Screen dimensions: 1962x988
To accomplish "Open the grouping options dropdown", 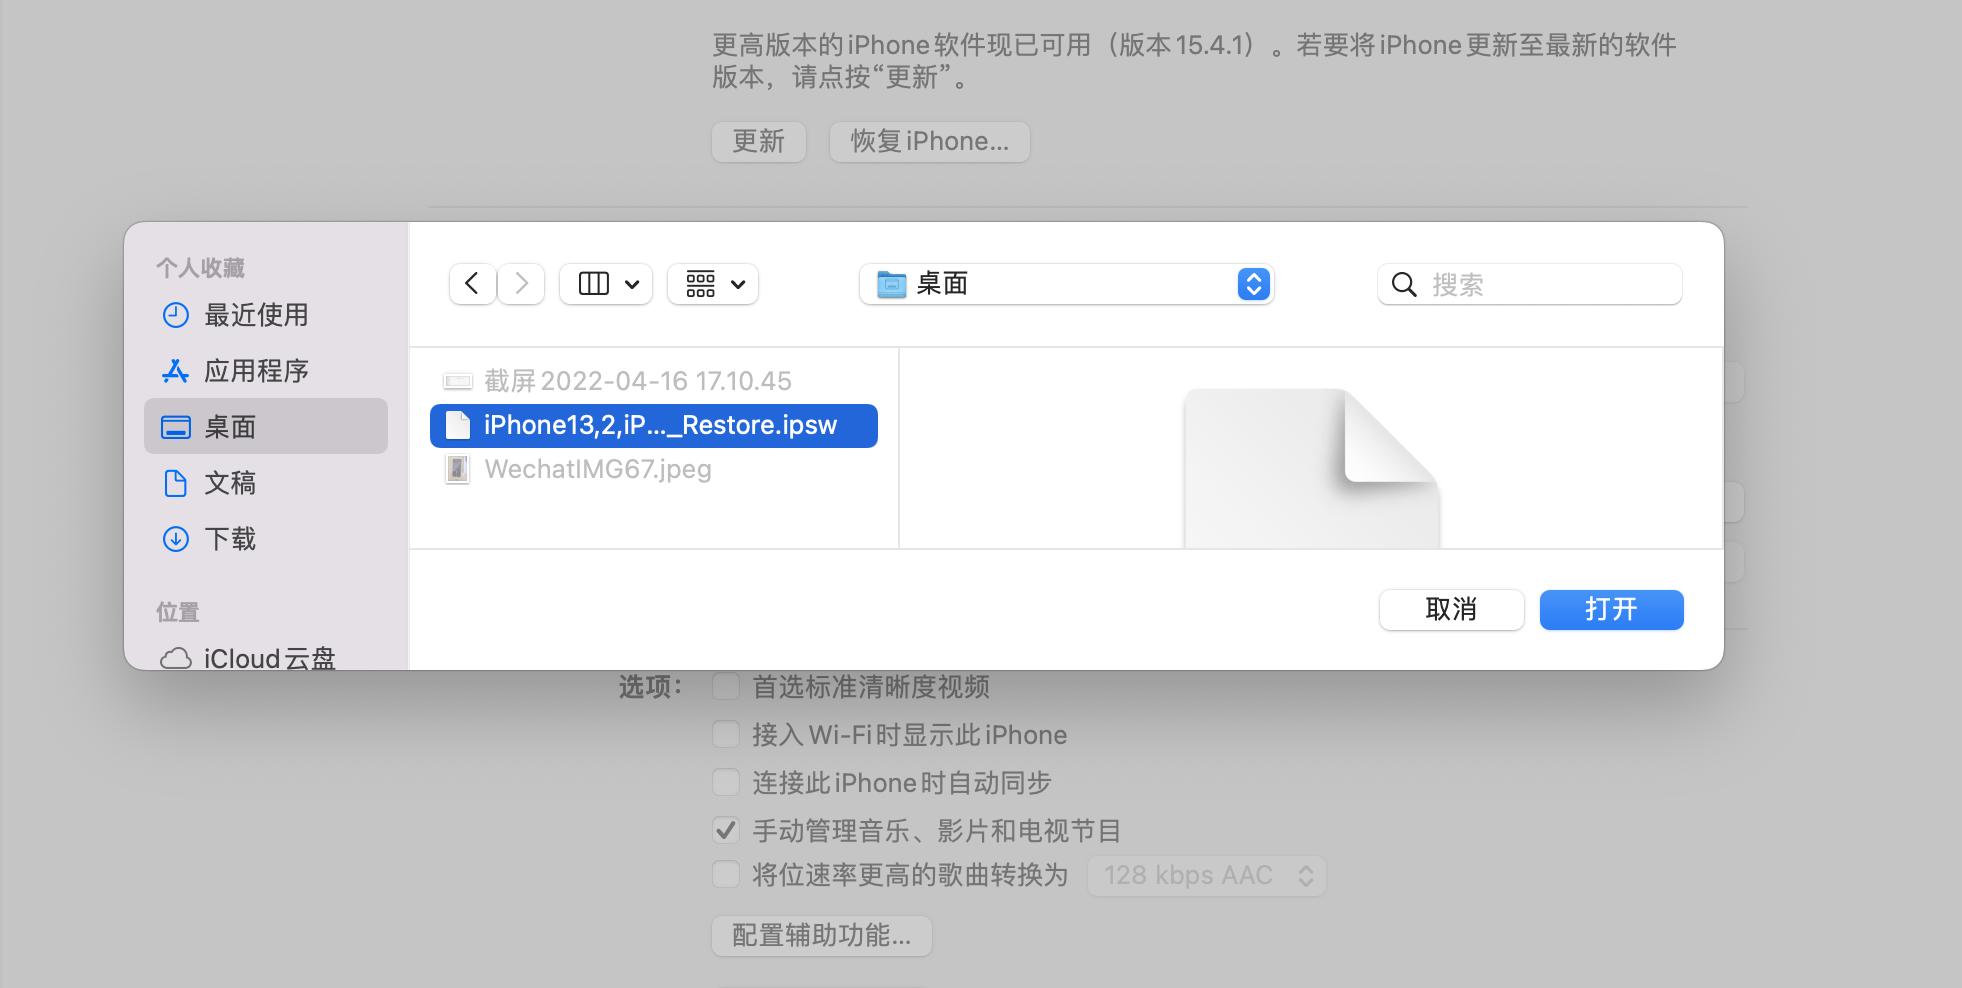I will (x=712, y=283).
